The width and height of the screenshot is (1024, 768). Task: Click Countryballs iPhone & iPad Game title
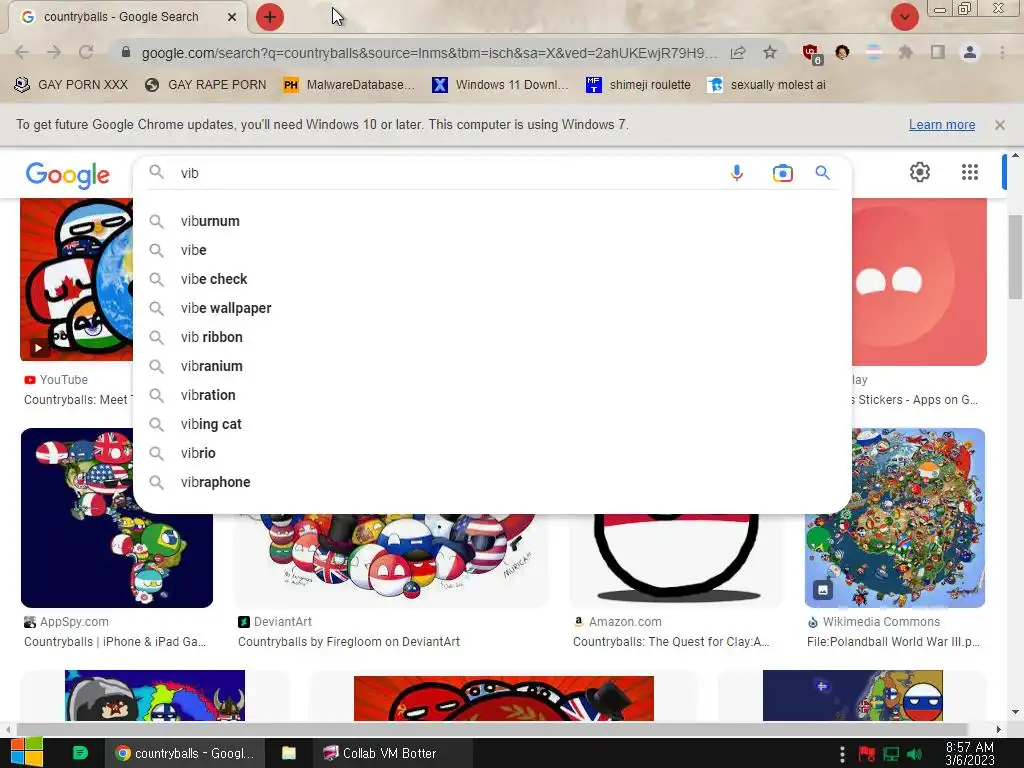click(x=115, y=642)
